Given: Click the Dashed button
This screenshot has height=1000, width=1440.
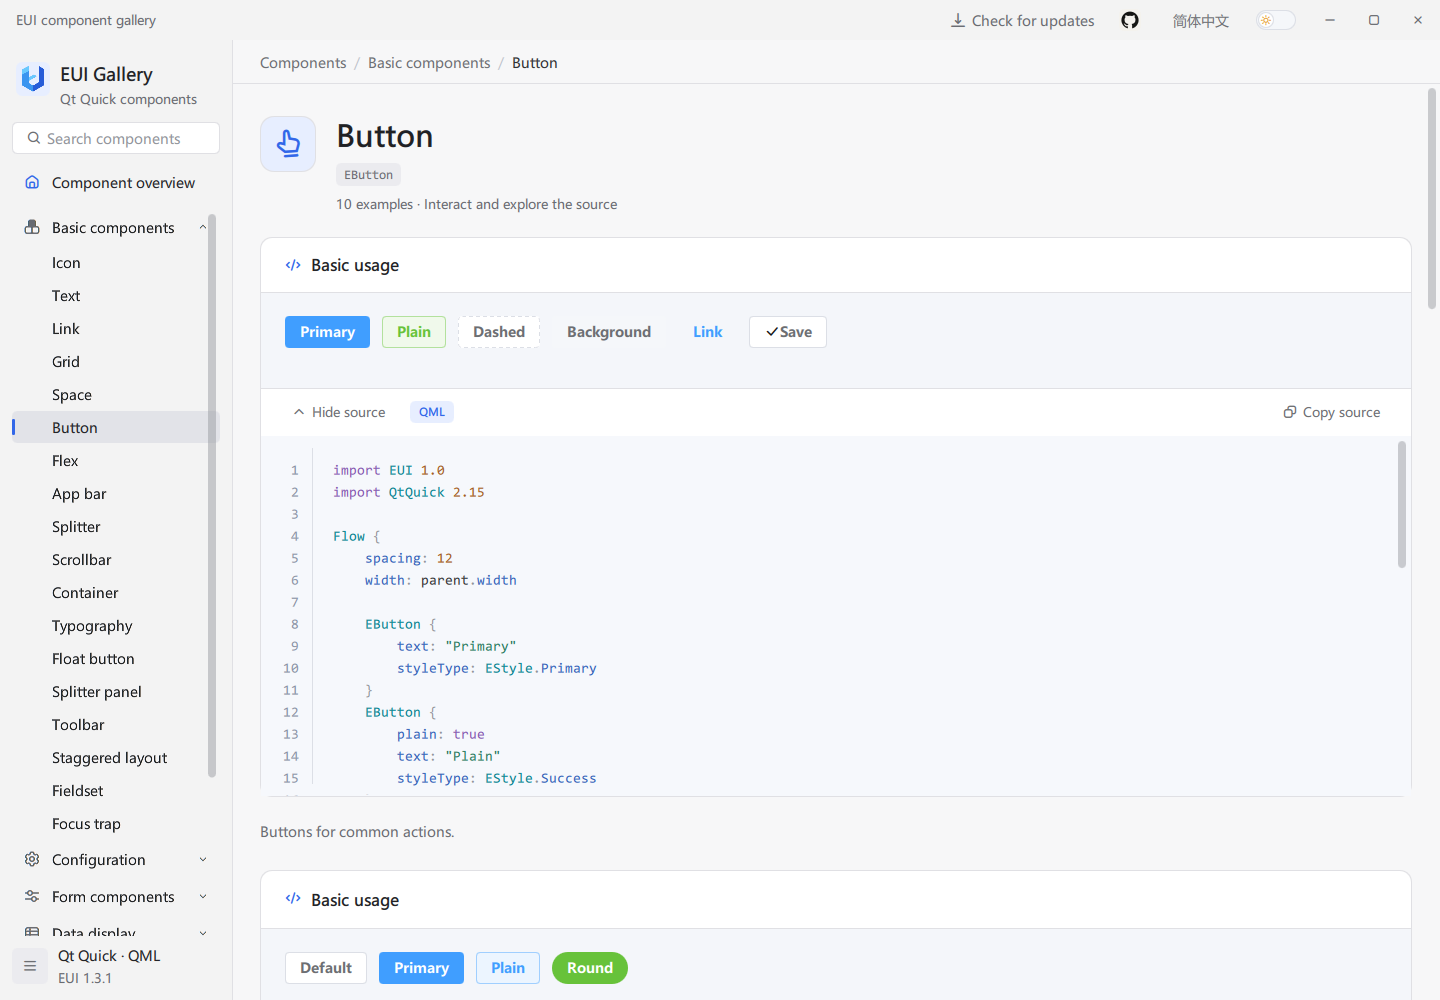Looking at the screenshot, I should (499, 332).
